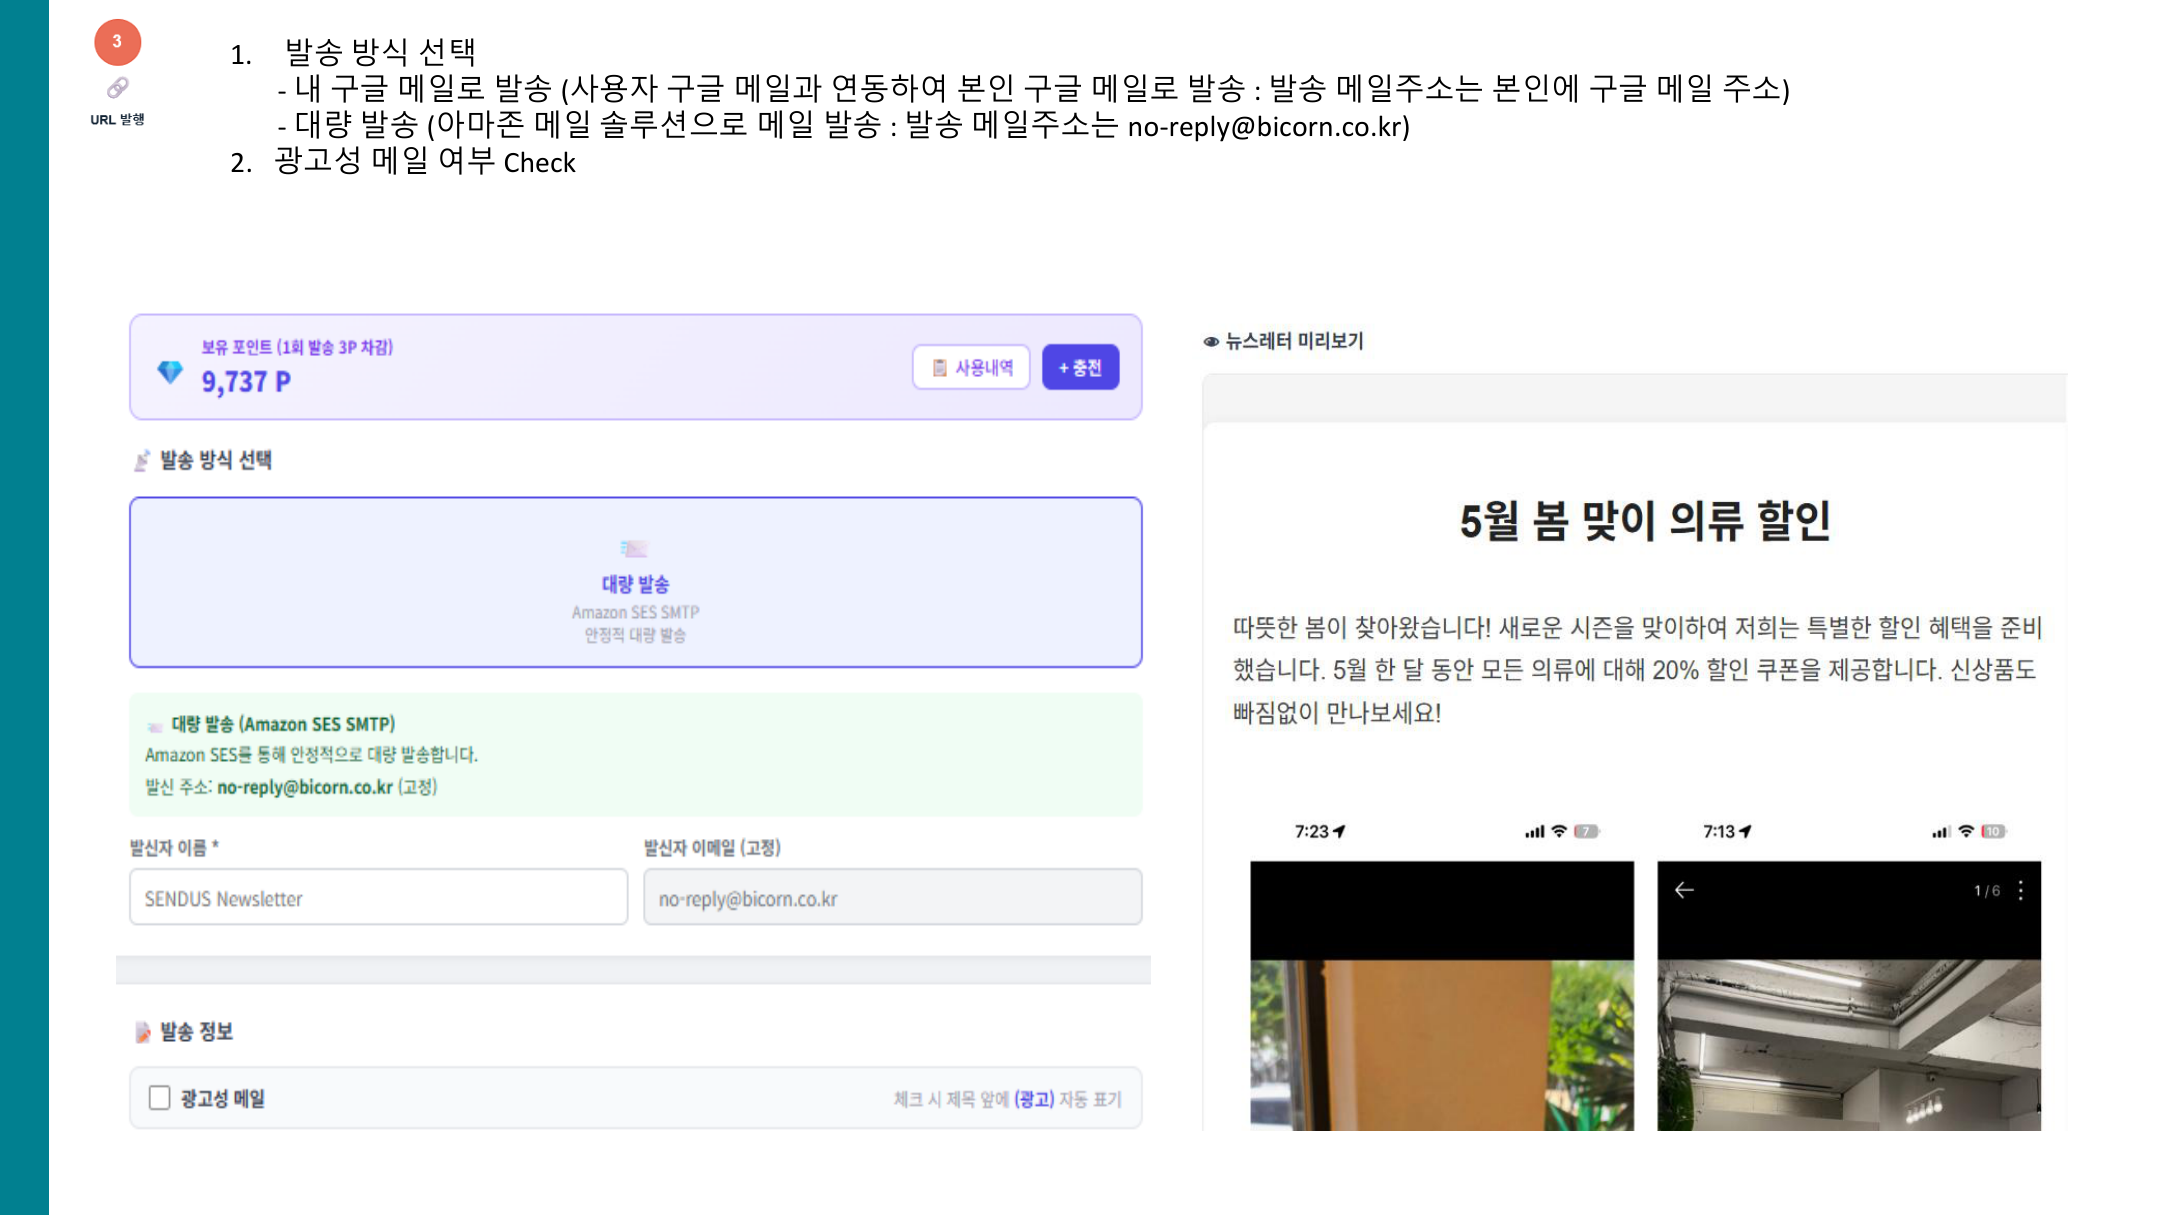
Task: Click the blue diamond points icon
Action: 170,372
